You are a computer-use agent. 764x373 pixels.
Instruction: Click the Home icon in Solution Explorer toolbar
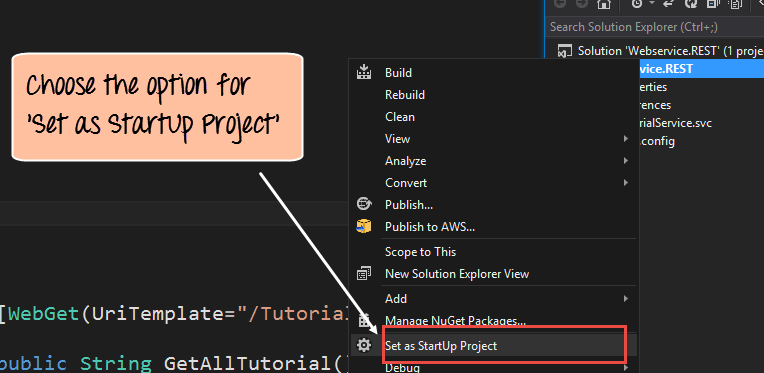coord(603,4)
